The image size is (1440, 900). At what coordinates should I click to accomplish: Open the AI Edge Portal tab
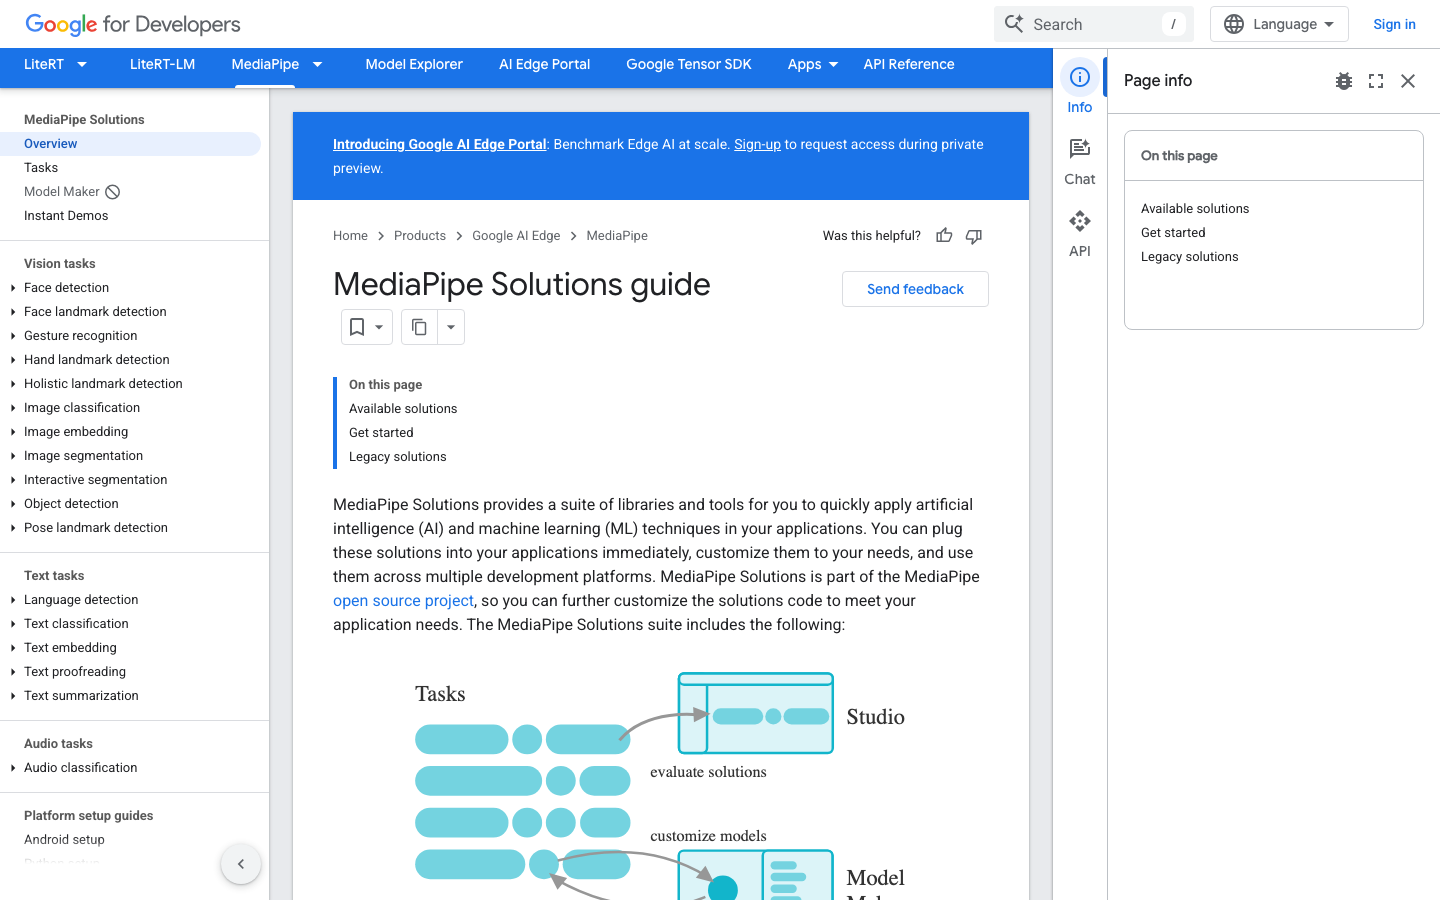pyautogui.click(x=545, y=64)
